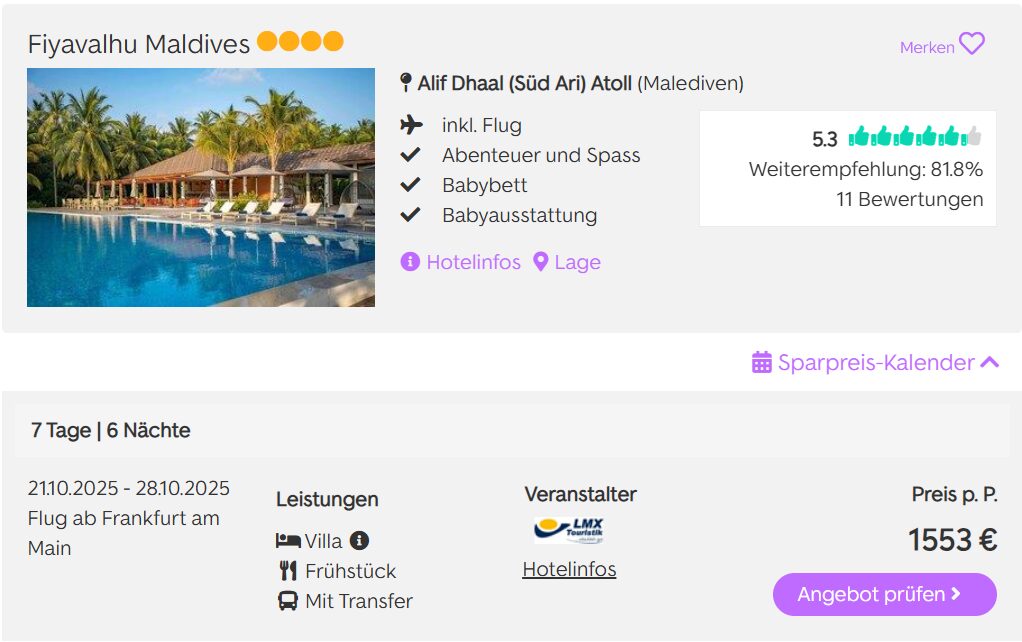Screen dimensions: 1022x642
Task: Click the Fiyavalhu Maldives hotel title
Action: [x=139, y=44]
